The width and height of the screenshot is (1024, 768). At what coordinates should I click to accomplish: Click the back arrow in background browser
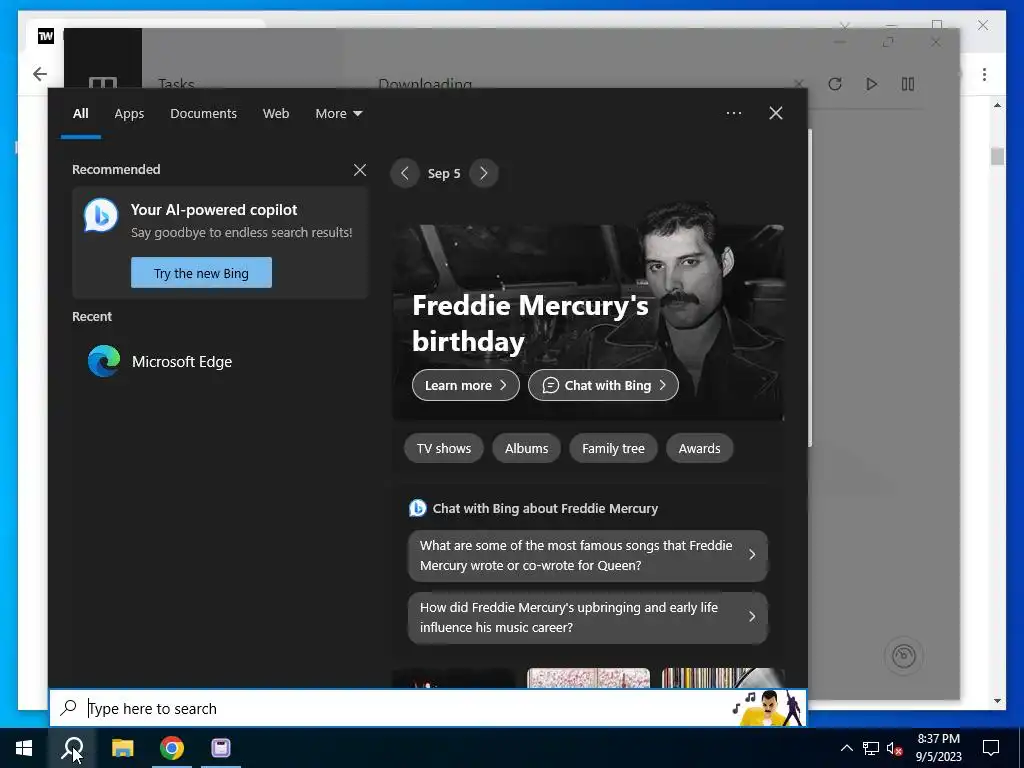[x=40, y=74]
